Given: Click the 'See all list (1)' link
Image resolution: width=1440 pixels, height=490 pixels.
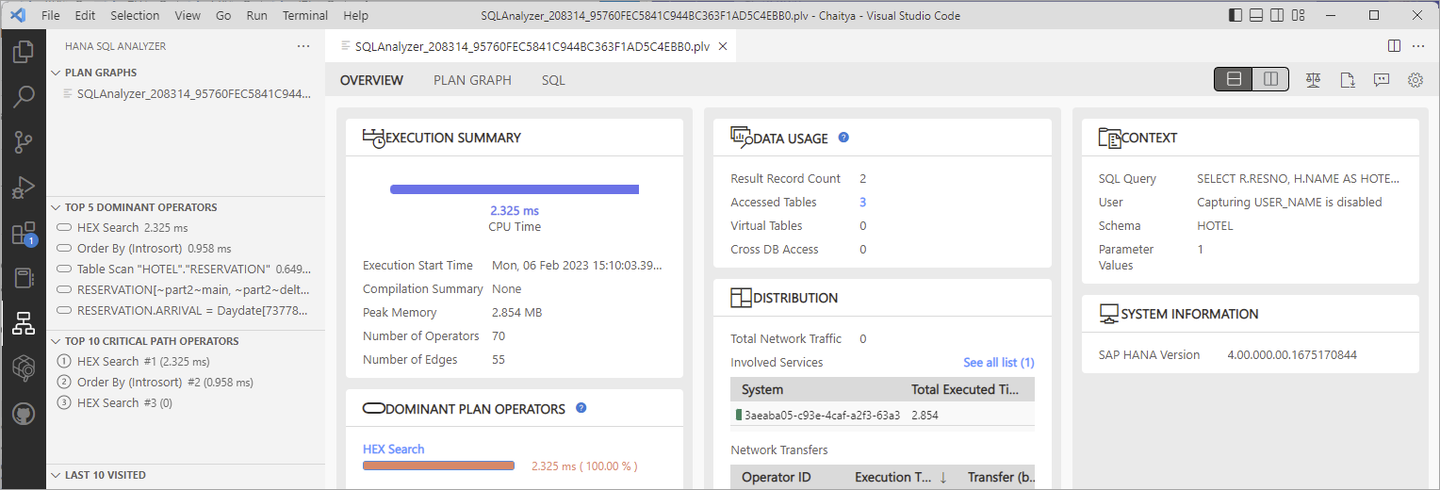Looking at the screenshot, I should (999, 362).
